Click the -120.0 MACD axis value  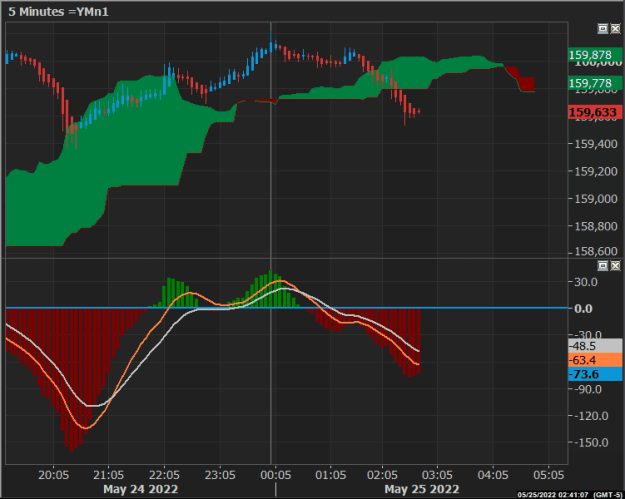point(591,416)
